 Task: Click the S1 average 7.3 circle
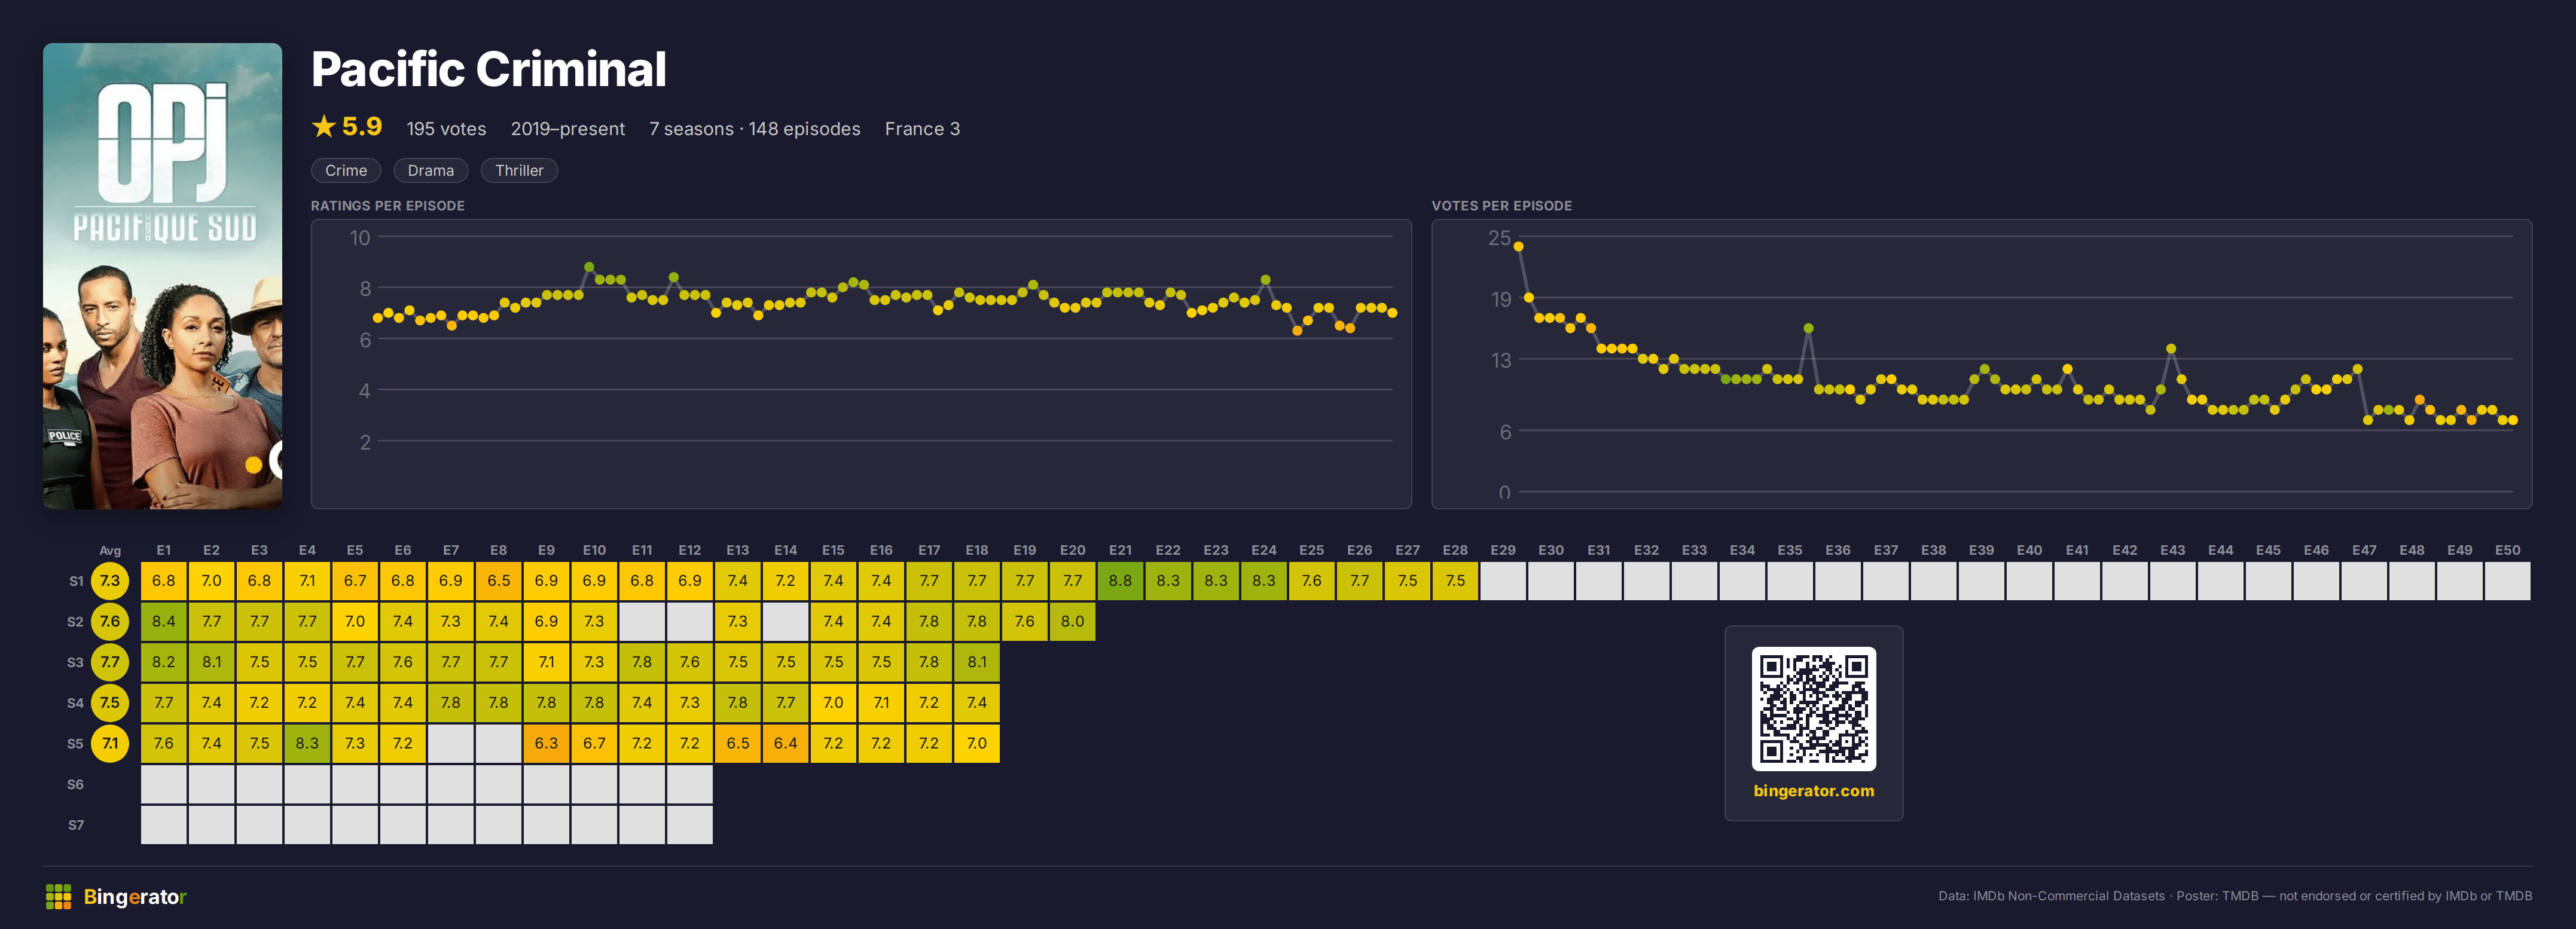tap(110, 581)
